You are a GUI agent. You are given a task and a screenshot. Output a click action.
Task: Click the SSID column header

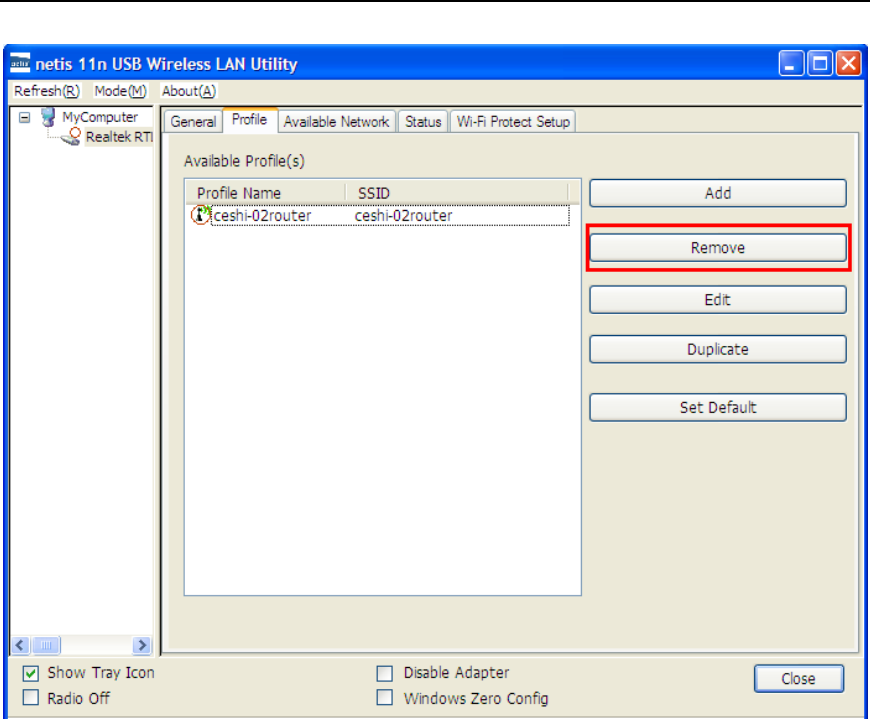(457, 193)
